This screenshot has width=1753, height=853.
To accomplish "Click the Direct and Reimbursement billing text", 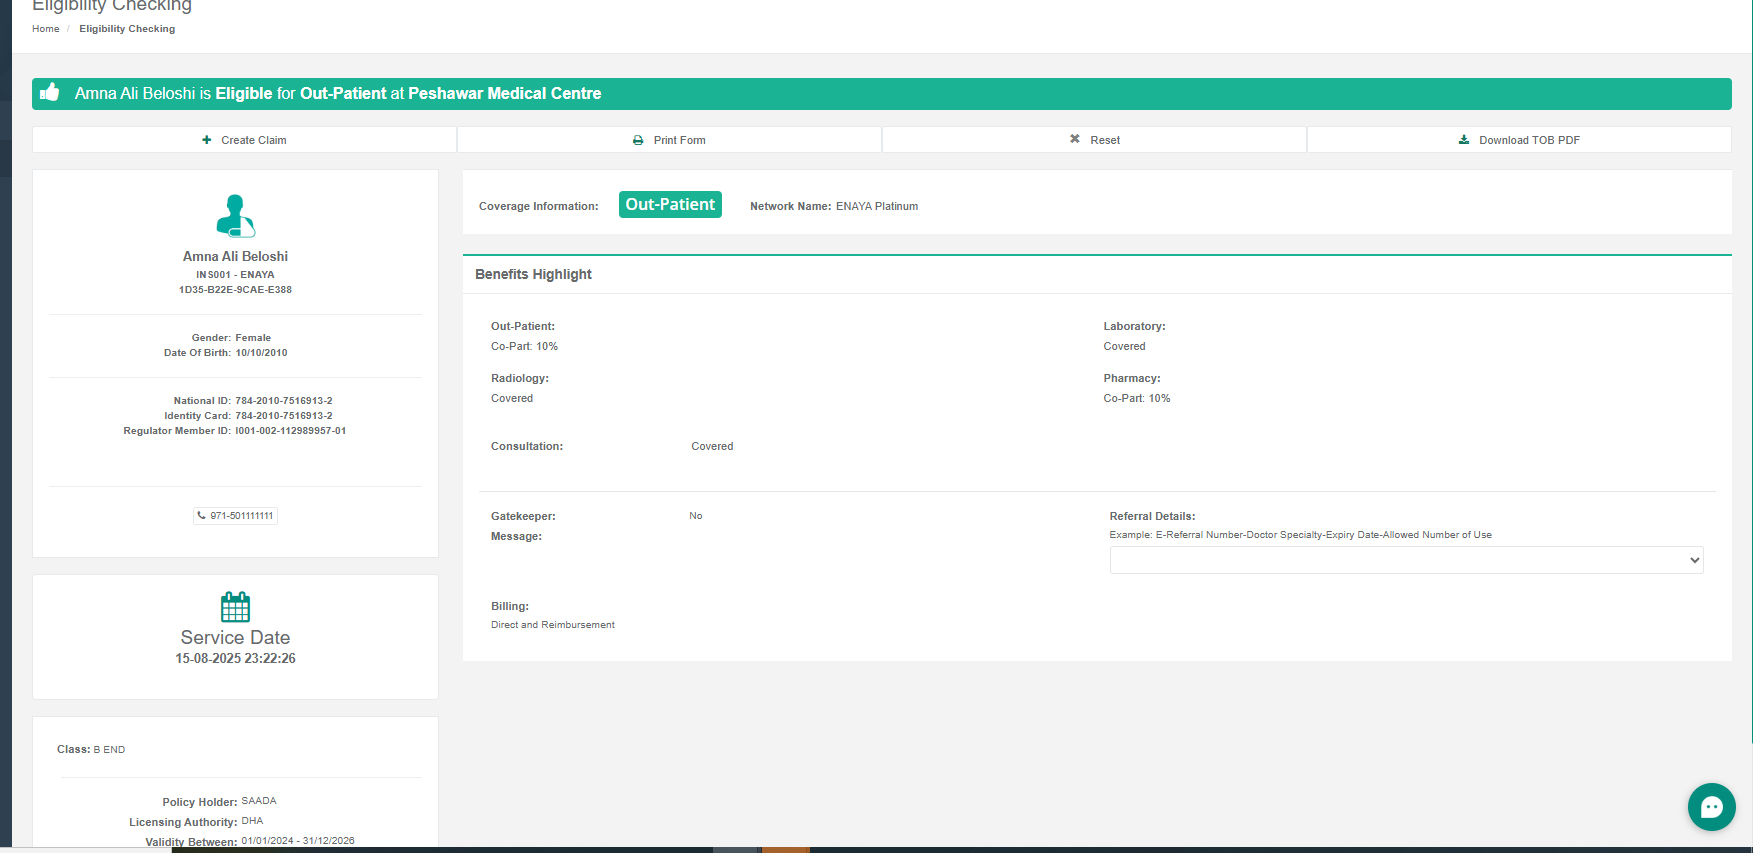I will click(552, 625).
